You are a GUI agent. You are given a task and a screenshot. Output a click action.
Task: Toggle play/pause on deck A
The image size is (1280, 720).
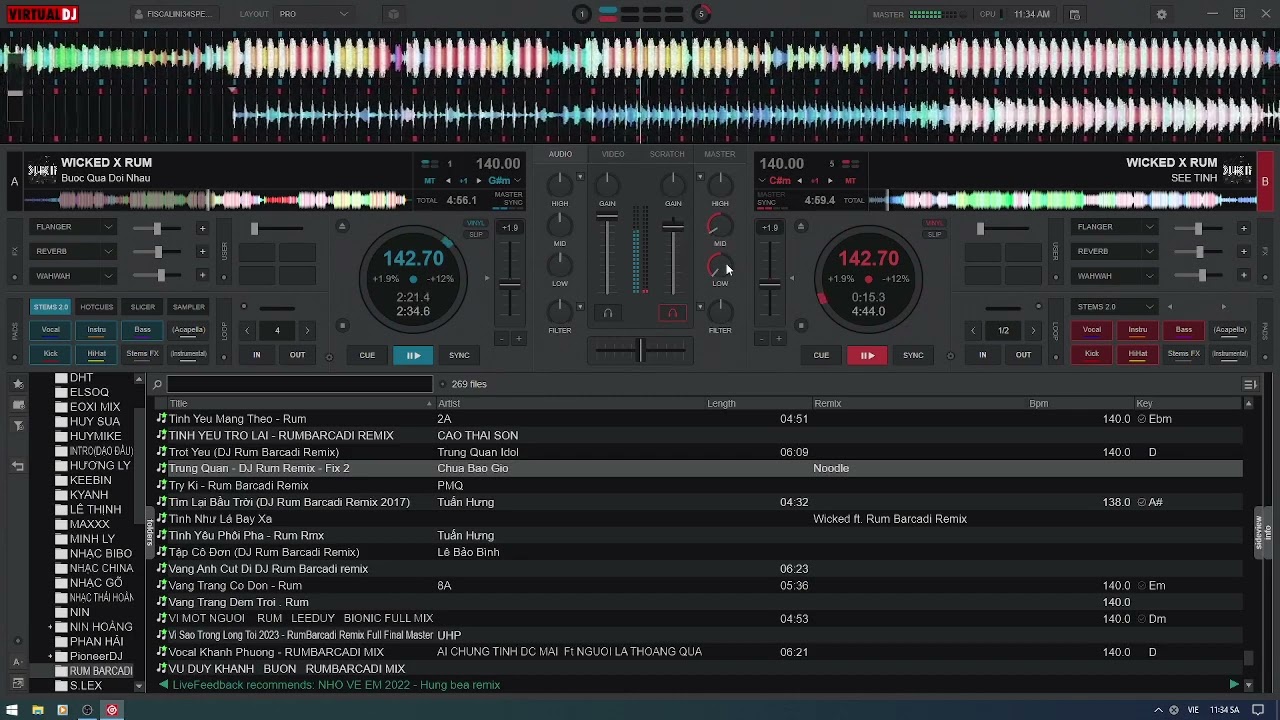click(x=413, y=355)
